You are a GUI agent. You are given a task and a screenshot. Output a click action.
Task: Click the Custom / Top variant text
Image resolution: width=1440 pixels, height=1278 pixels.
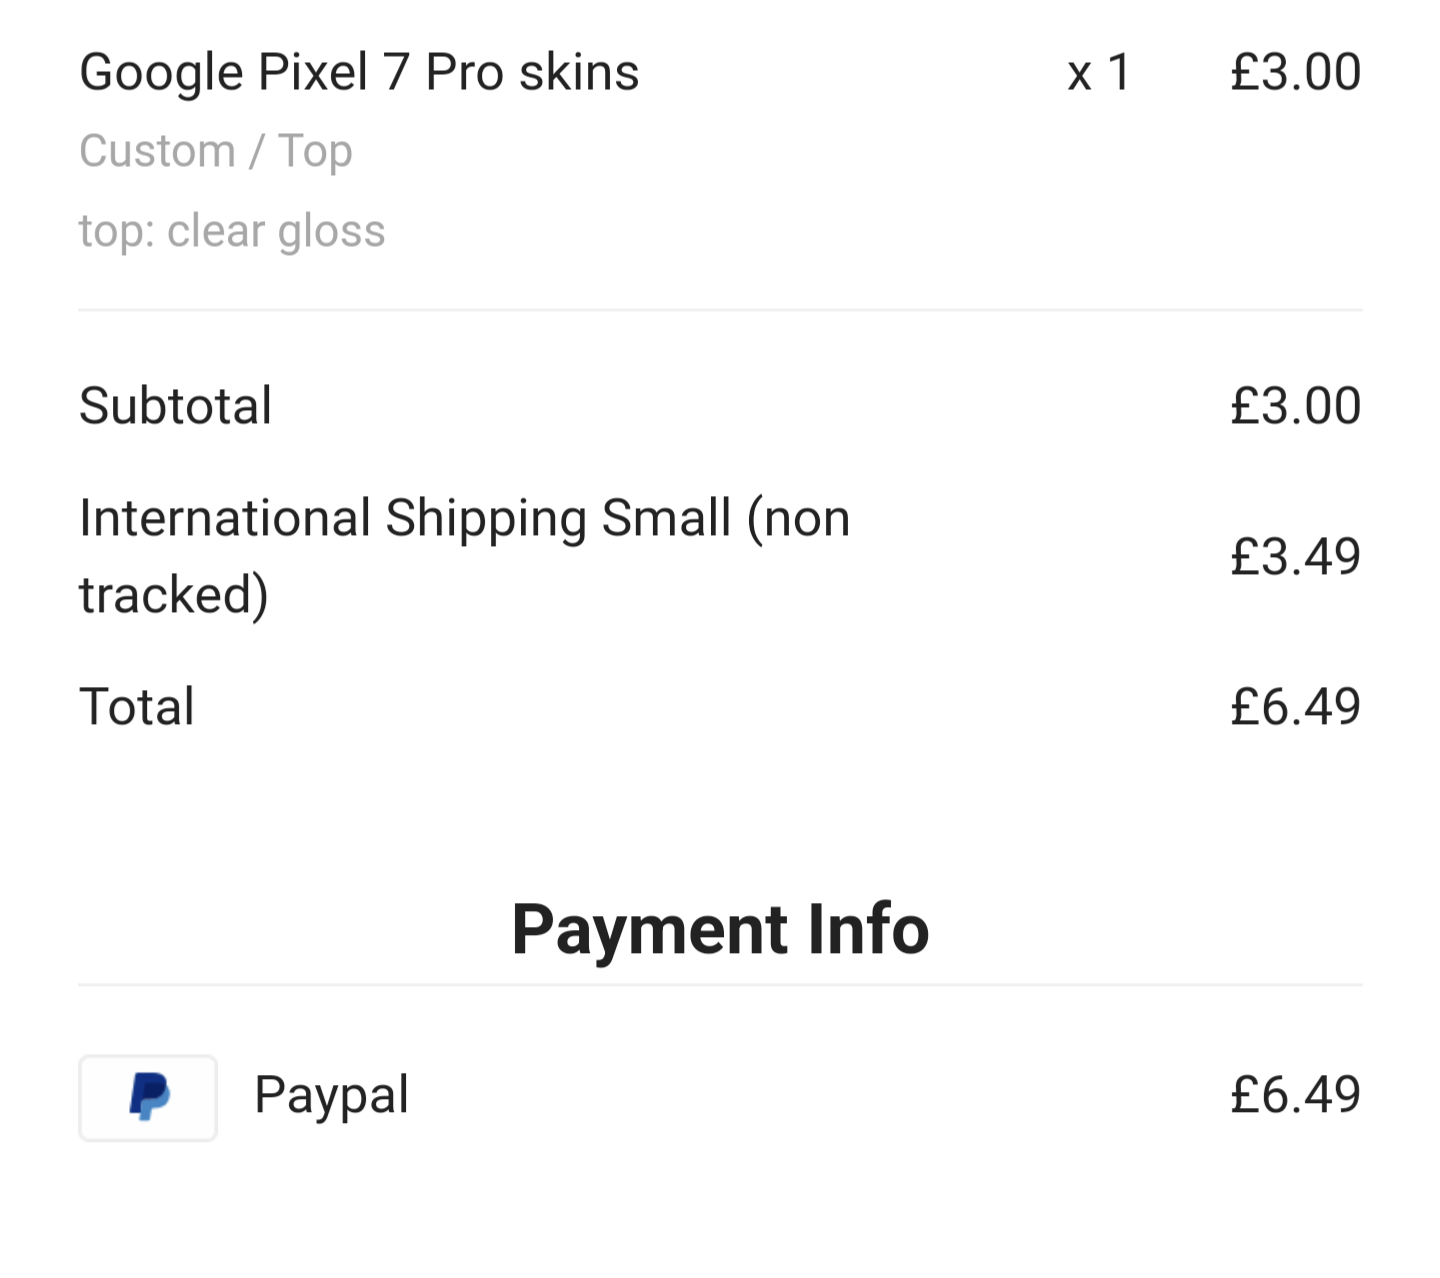click(215, 151)
